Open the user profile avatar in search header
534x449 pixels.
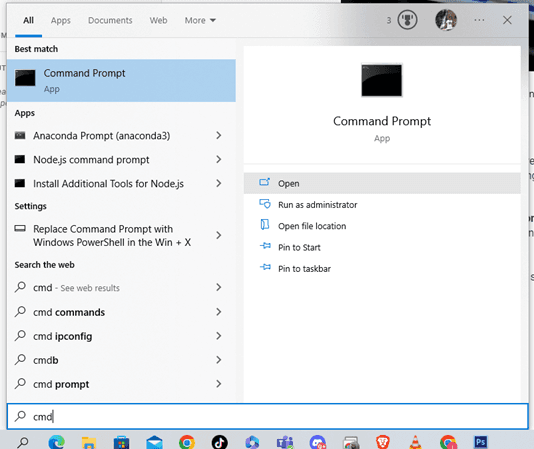[x=446, y=20]
